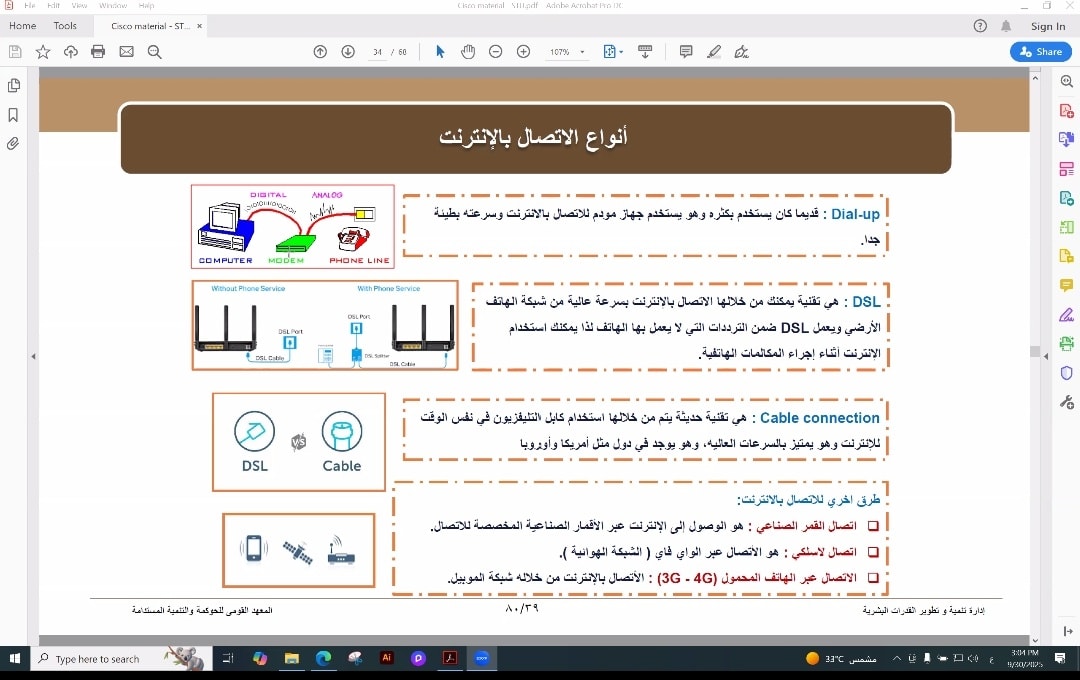The height and width of the screenshot is (680, 1080).
Task: Open the Bookmarks panel icon
Action: coord(13,115)
